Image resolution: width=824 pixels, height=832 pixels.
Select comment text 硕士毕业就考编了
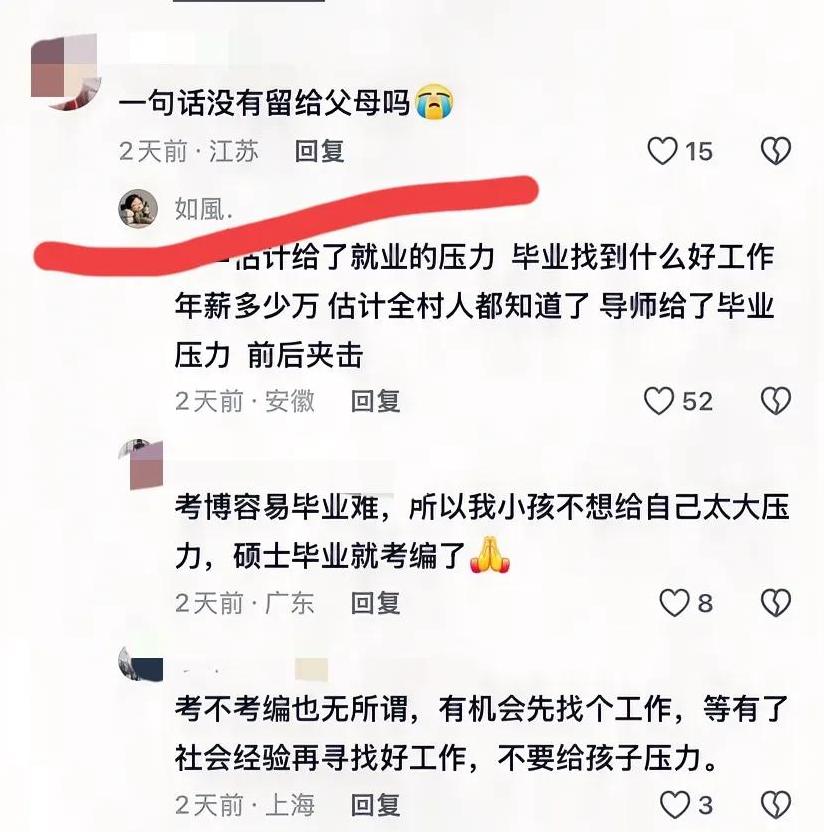click(x=350, y=556)
